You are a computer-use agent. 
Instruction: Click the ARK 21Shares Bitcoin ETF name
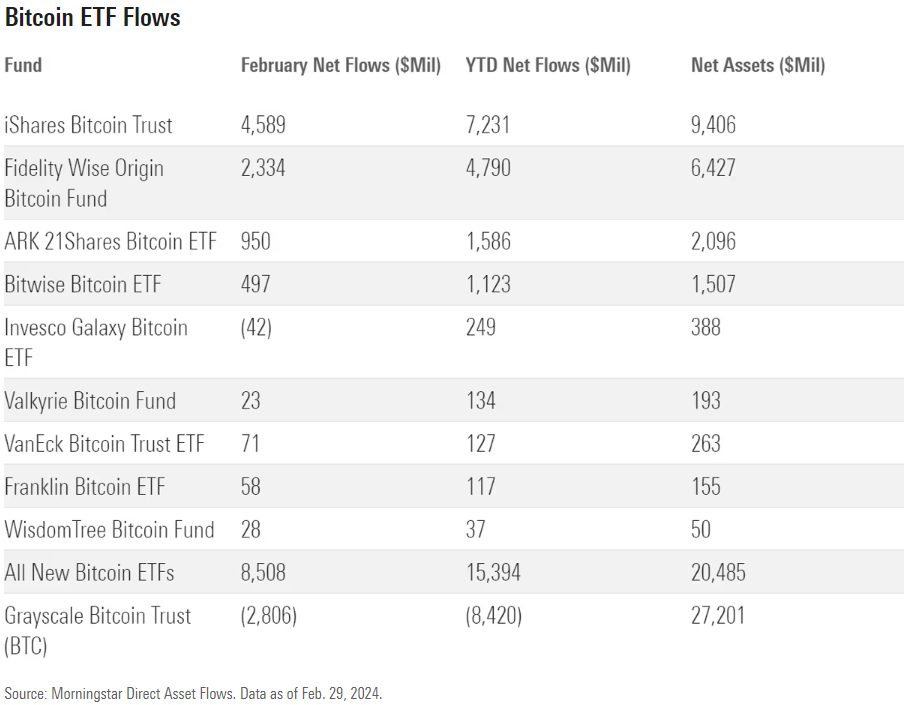point(110,241)
